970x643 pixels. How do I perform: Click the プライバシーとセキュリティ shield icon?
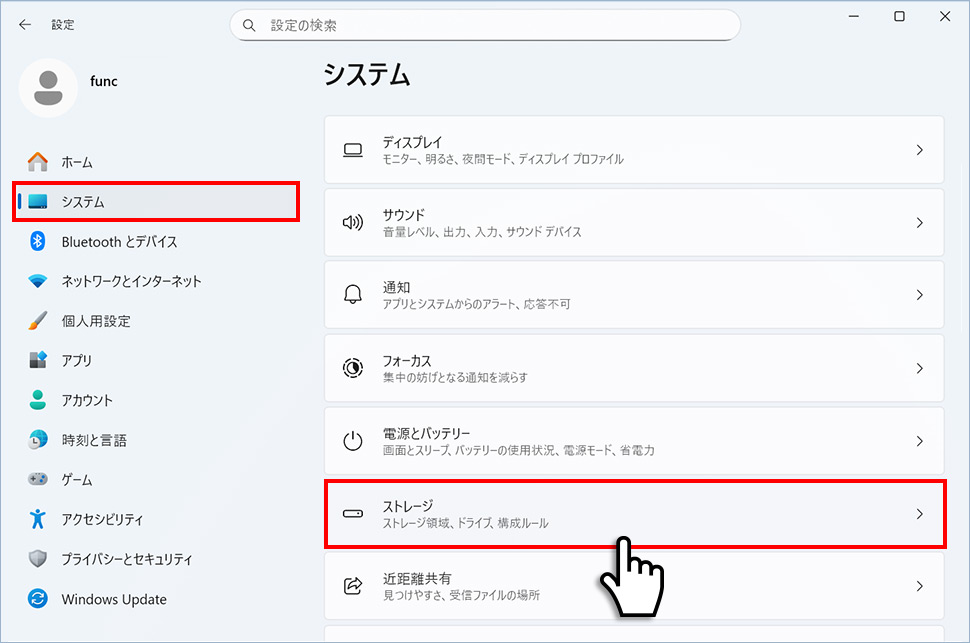click(38, 559)
